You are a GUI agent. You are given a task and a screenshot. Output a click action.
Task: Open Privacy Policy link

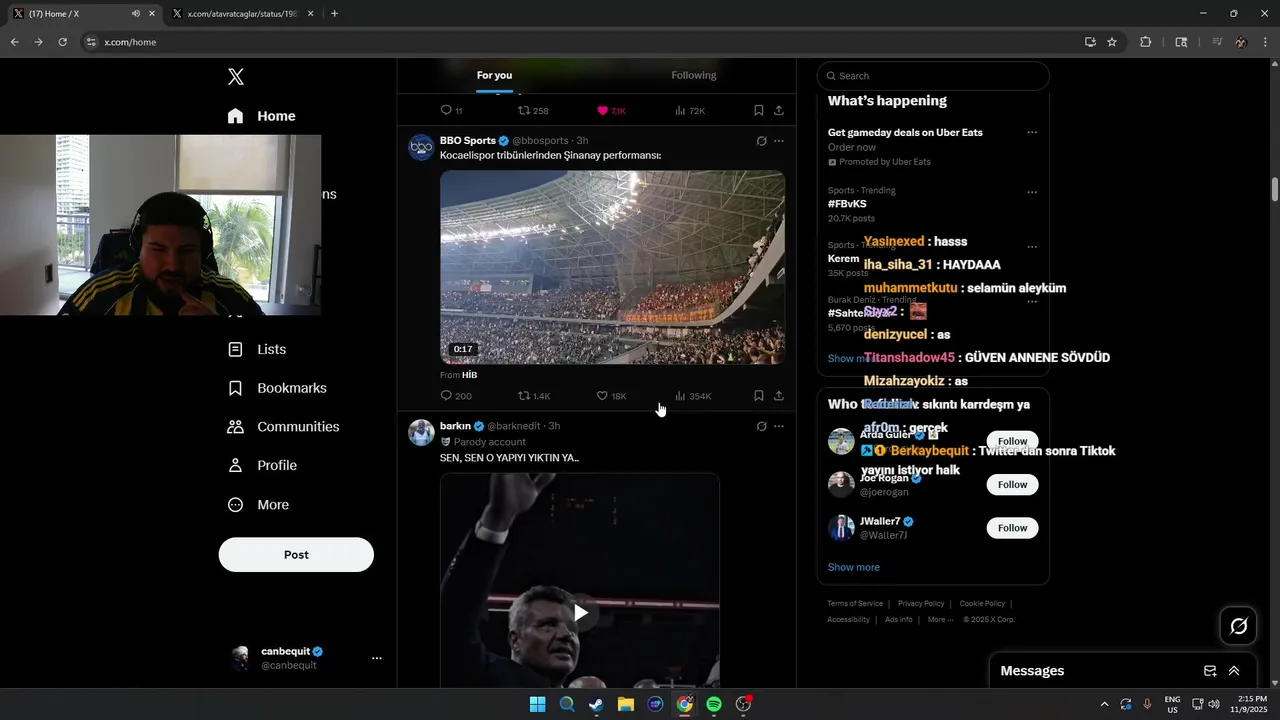click(x=921, y=604)
